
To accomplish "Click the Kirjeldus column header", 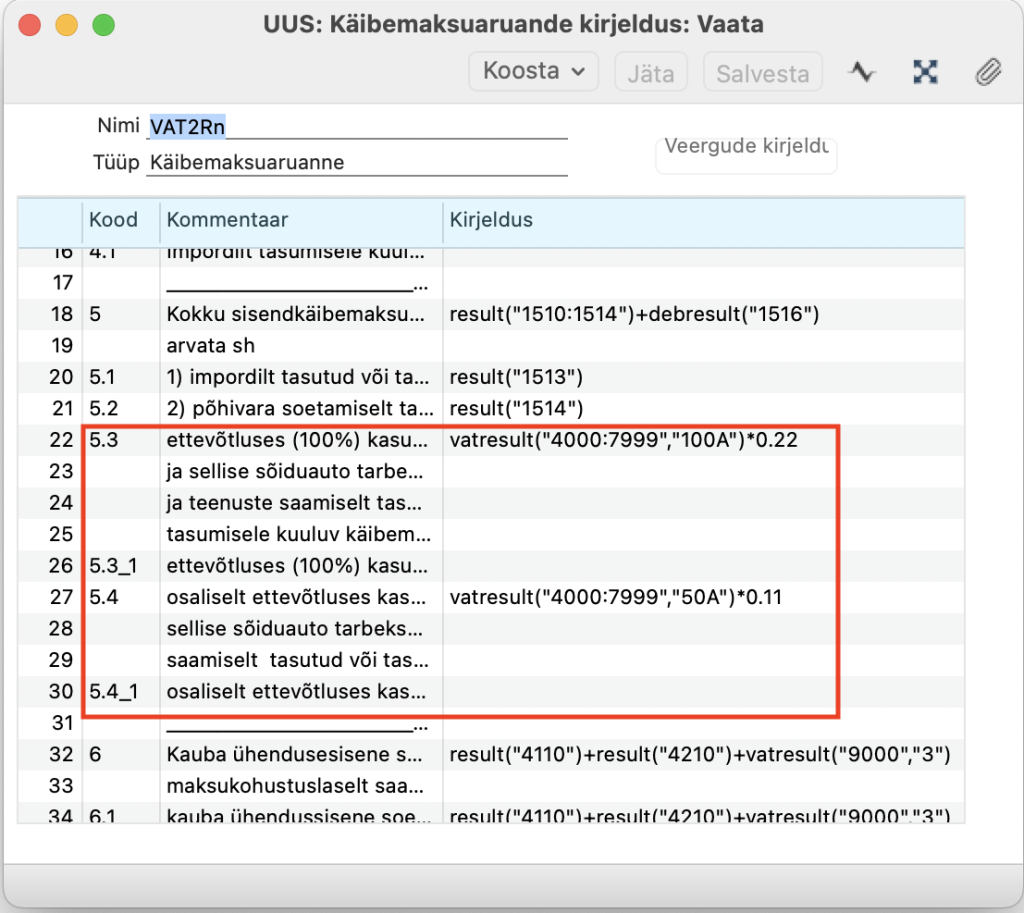I will (x=492, y=220).
